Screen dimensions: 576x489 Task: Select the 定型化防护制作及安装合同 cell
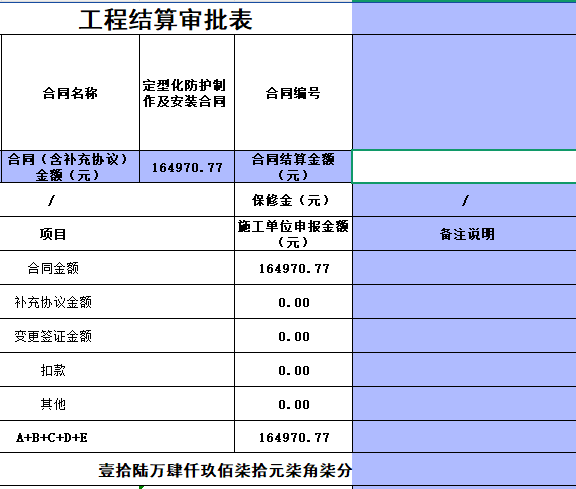[187, 93]
